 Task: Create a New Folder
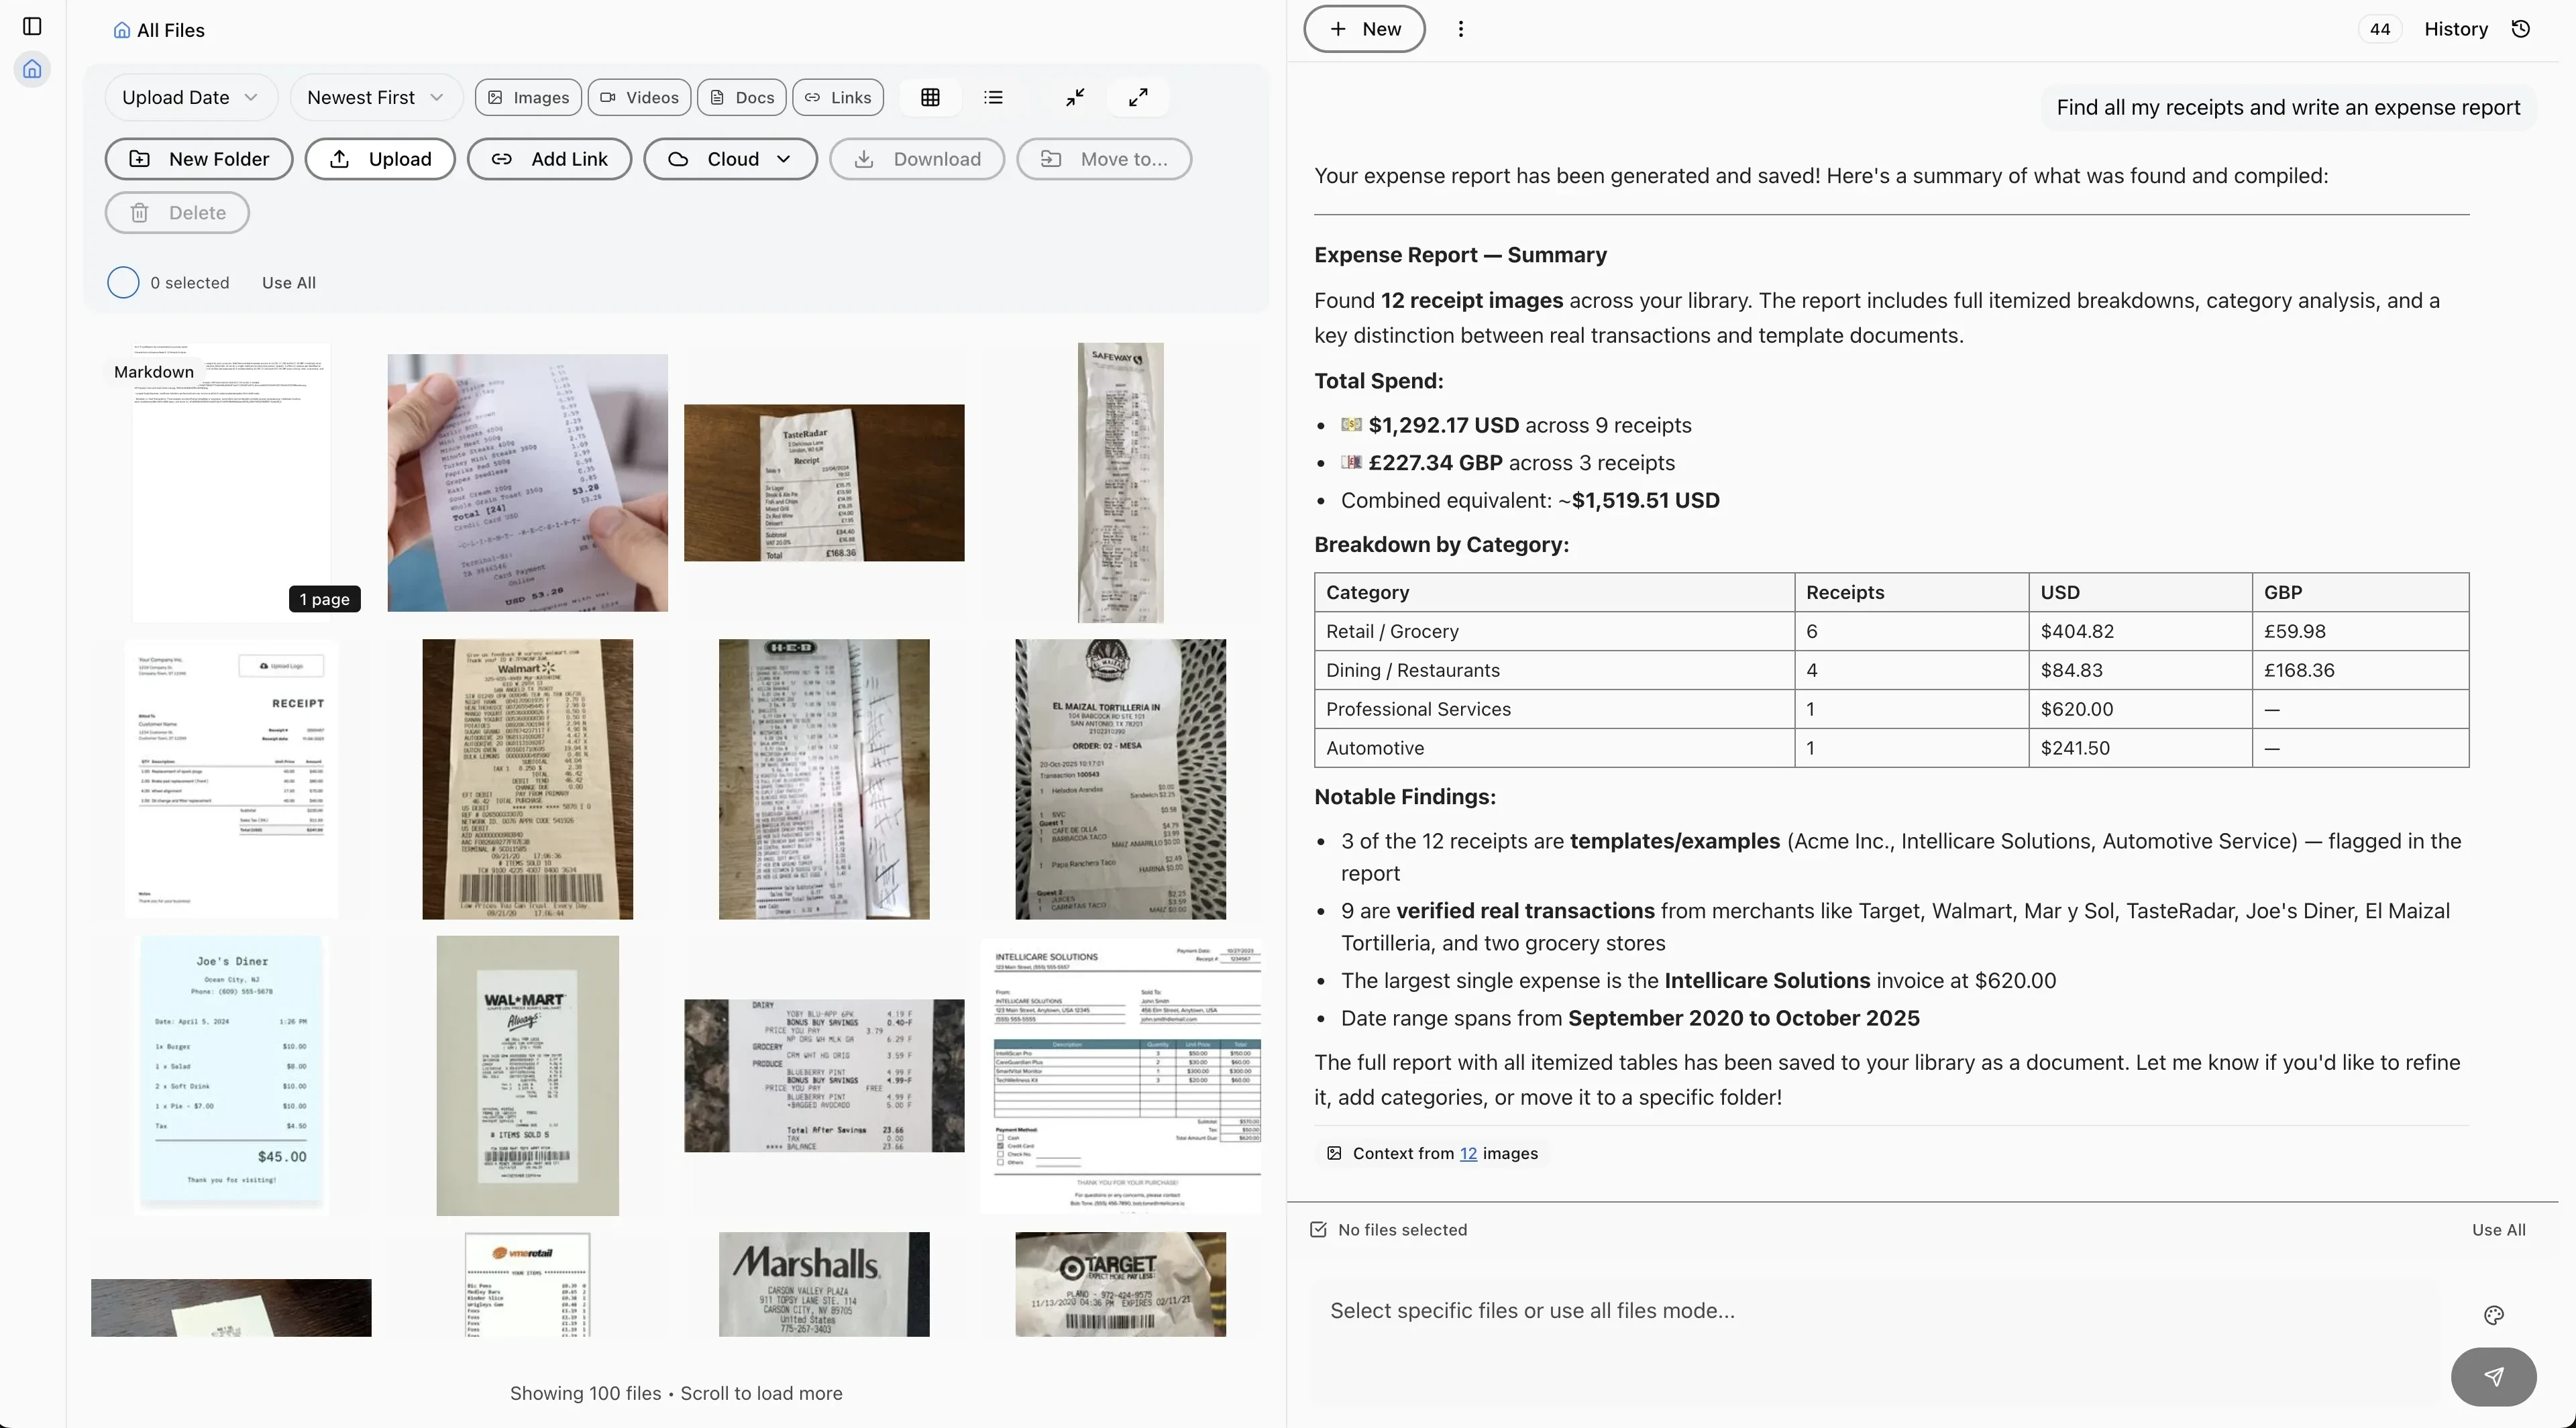tap(198, 158)
